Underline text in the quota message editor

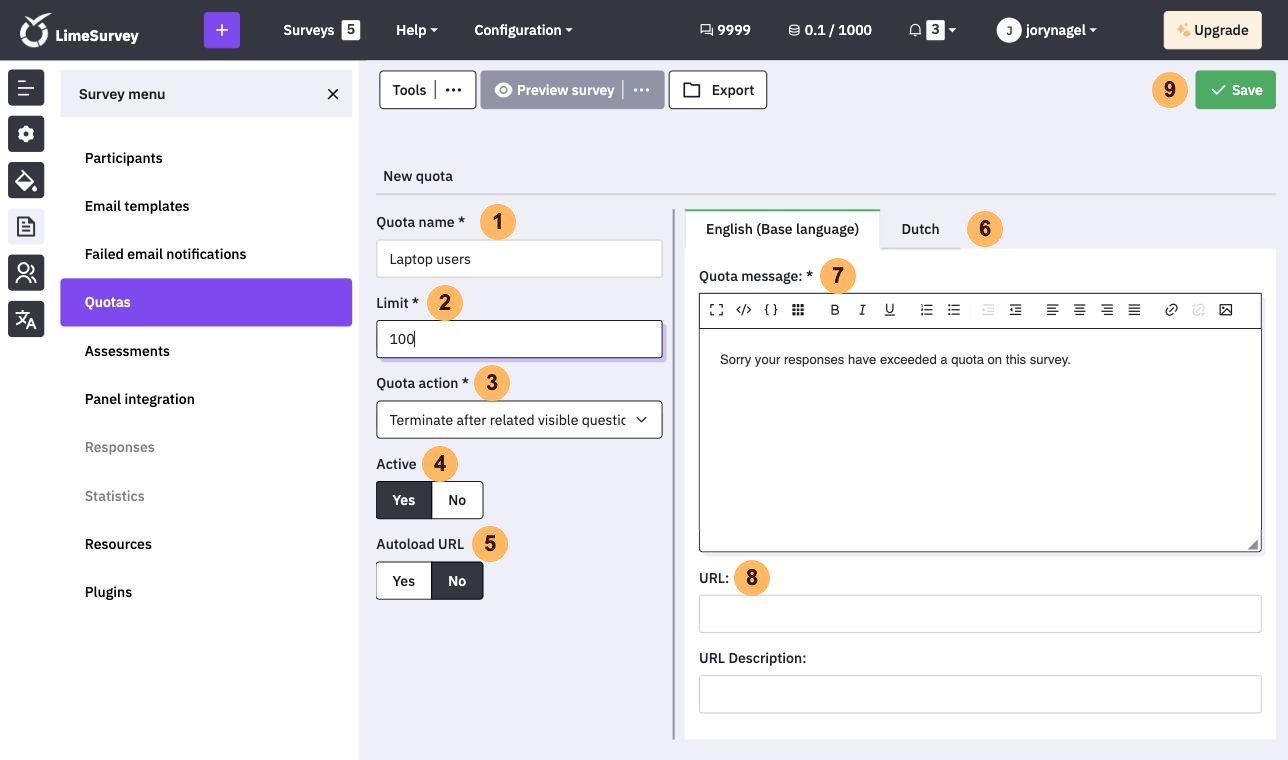[889, 310]
